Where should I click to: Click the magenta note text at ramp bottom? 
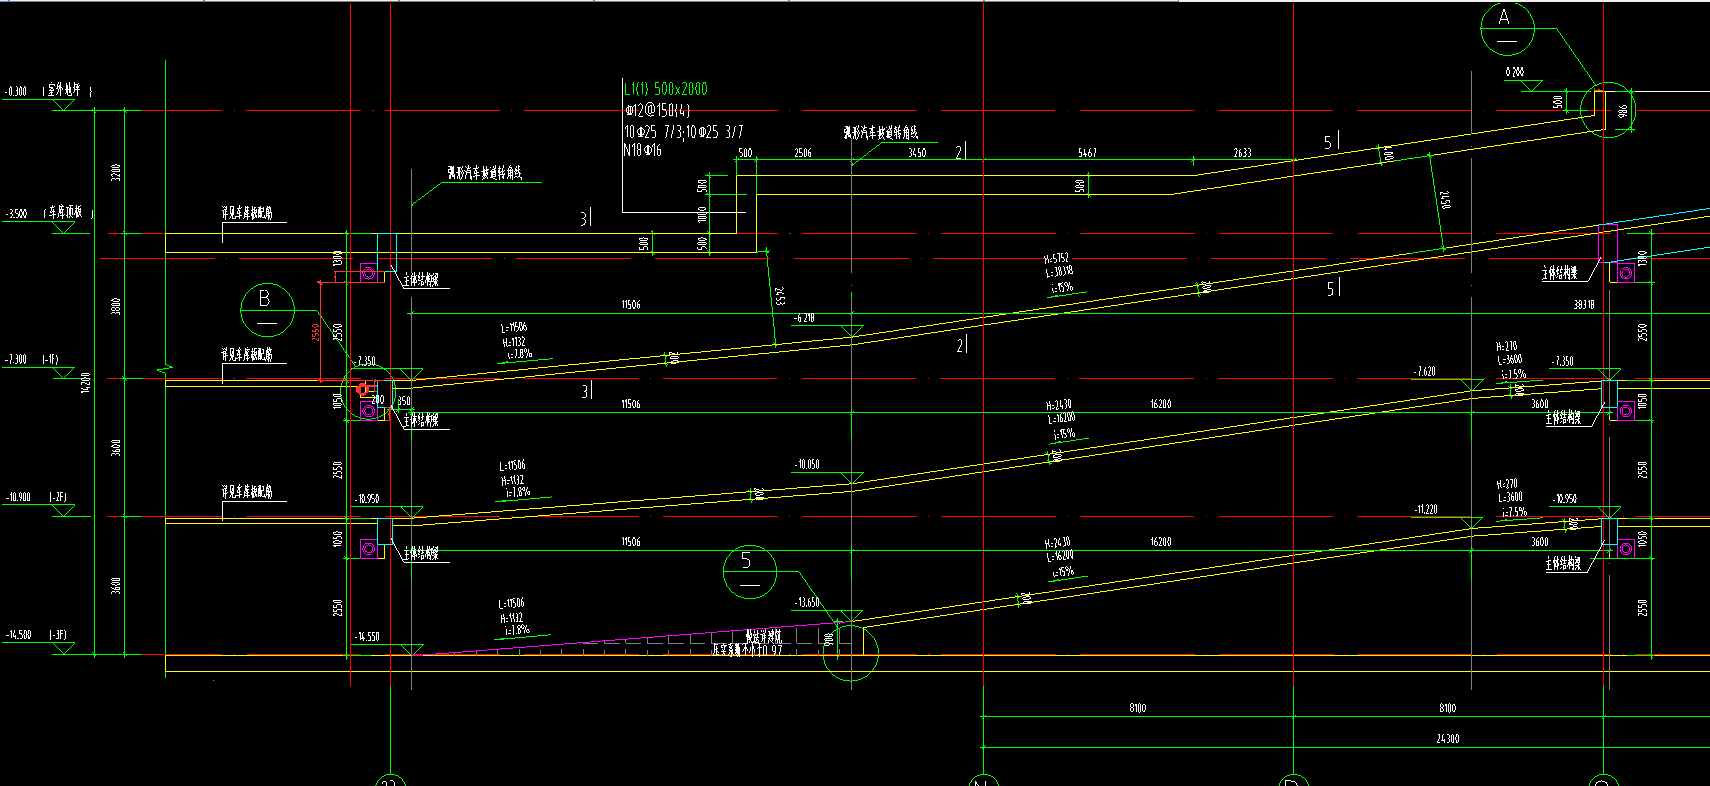pos(747,643)
